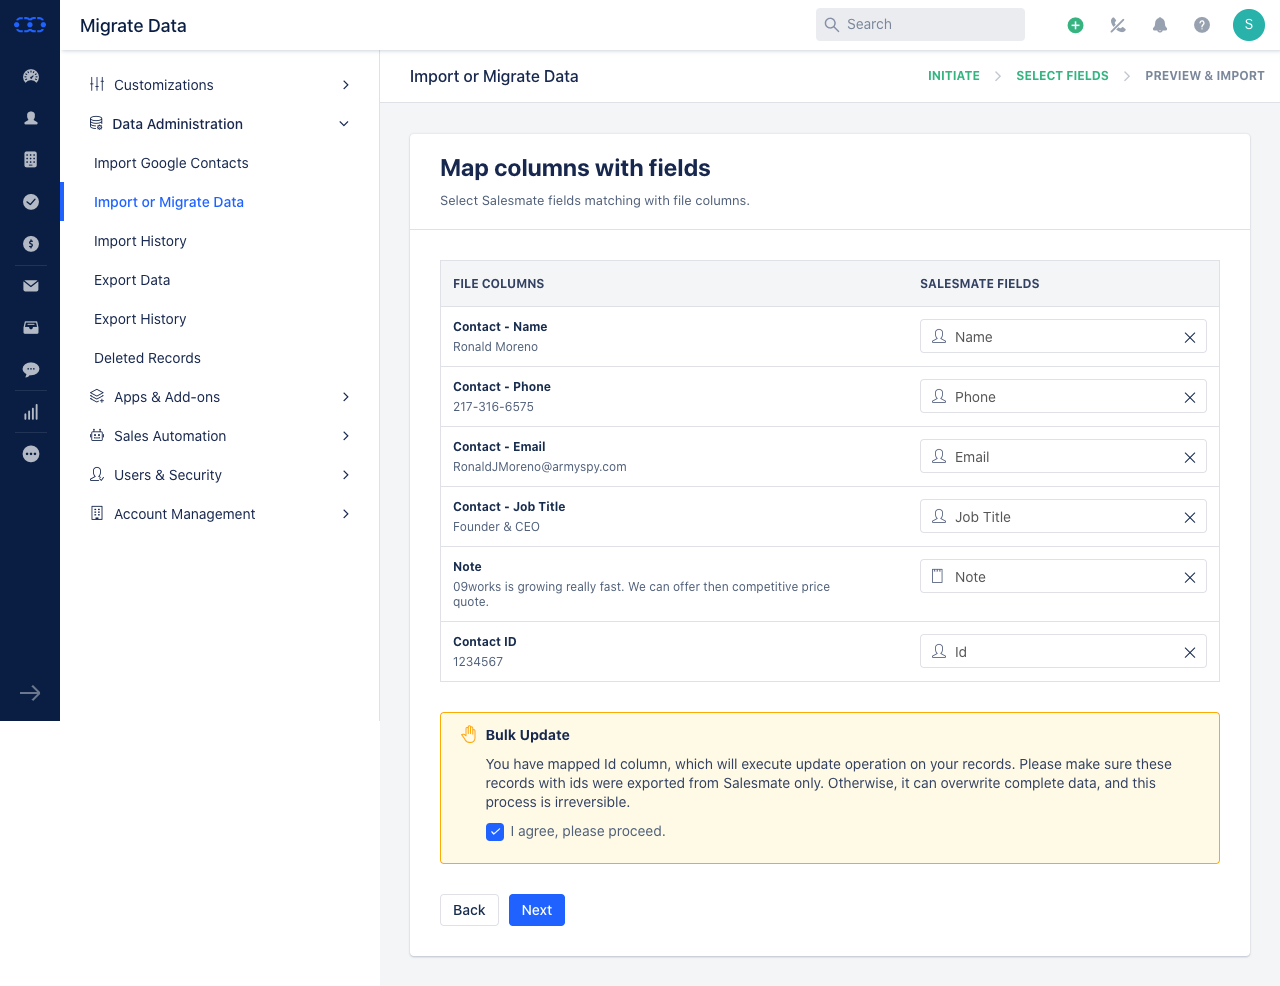
Task: Open the Id Salesmate field dropdown
Action: tap(1063, 652)
